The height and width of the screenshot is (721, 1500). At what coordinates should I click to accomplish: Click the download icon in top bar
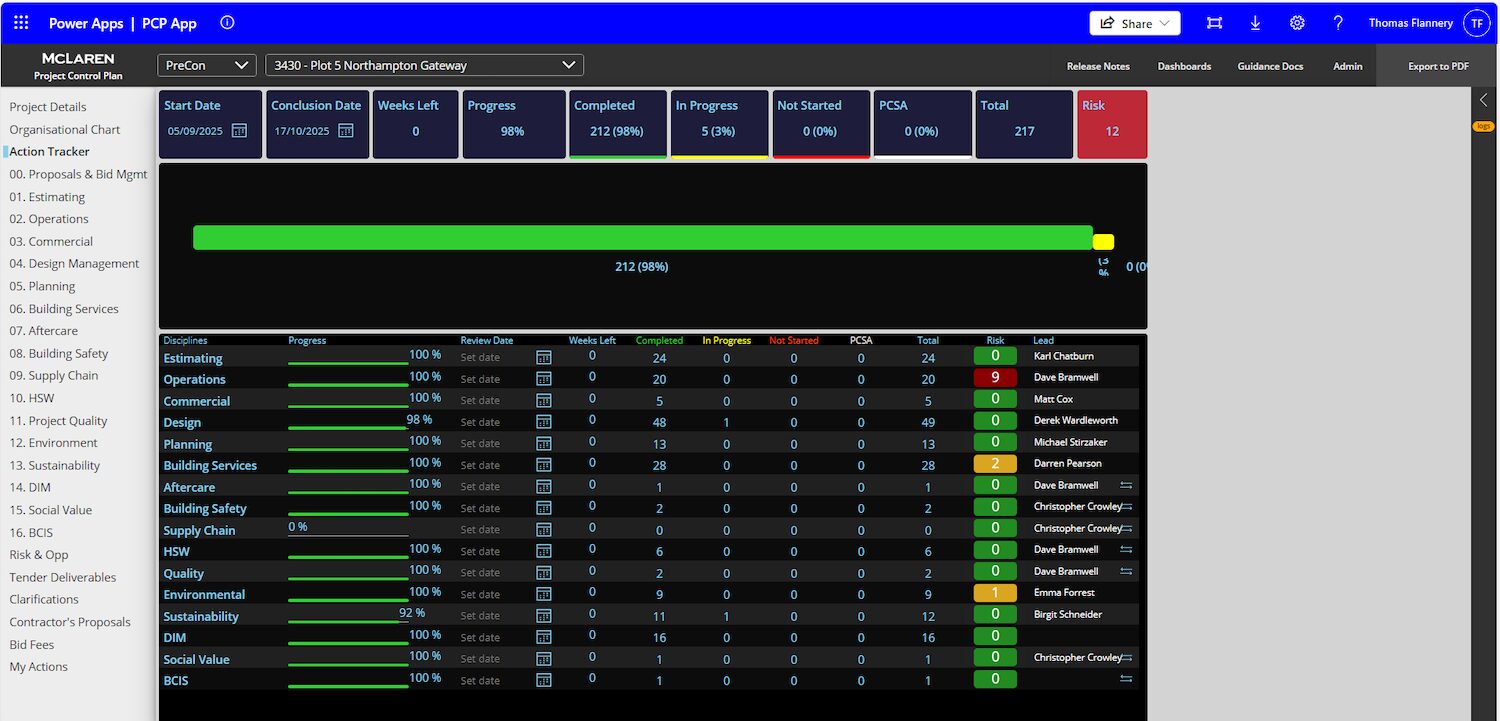click(x=1255, y=23)
